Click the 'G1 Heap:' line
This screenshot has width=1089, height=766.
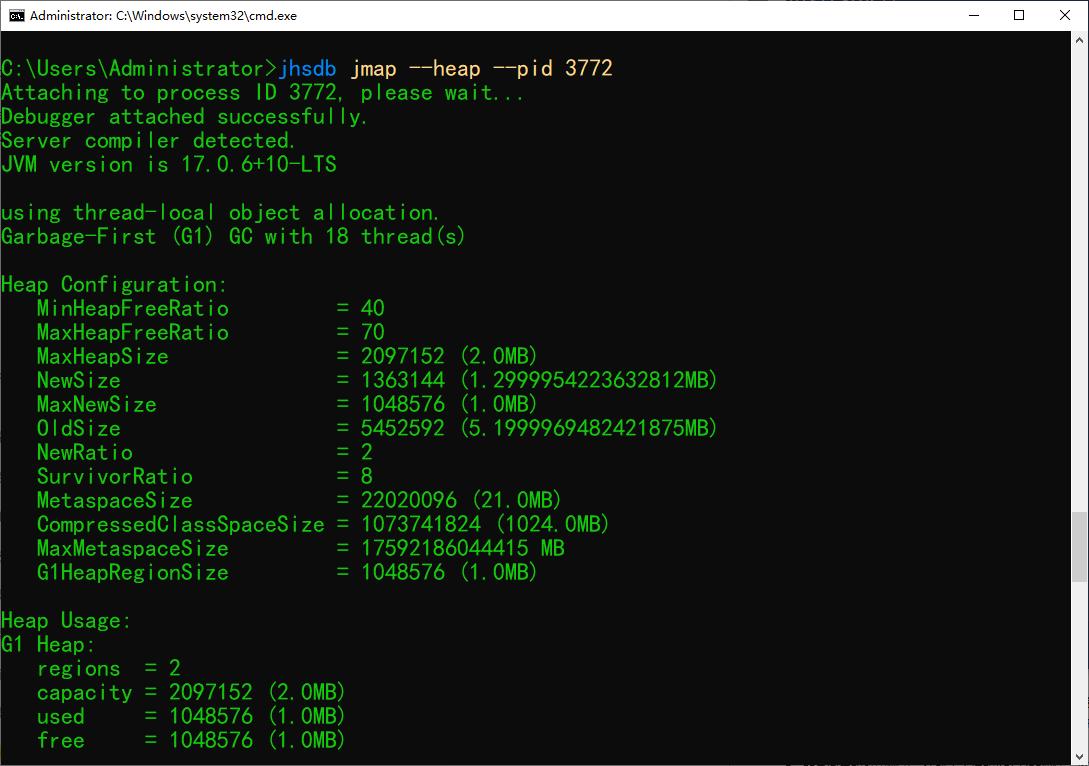point(48,645)
